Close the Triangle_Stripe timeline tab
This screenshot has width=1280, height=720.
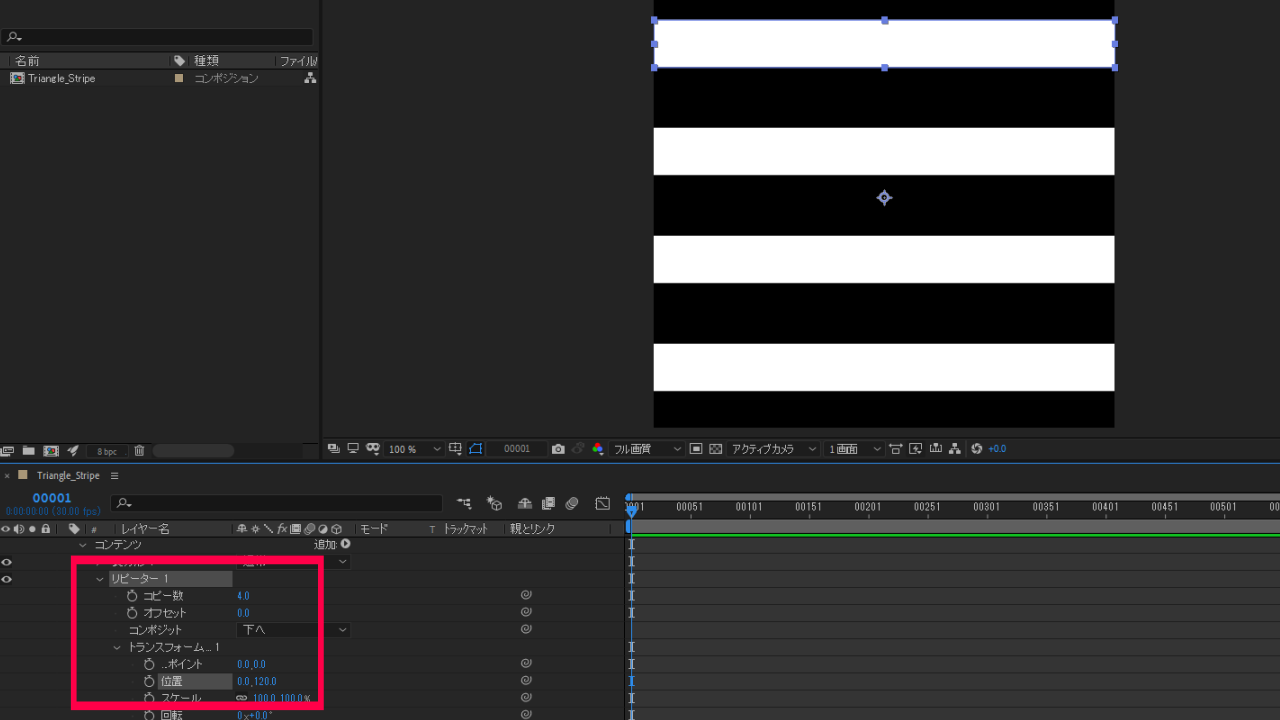click(x=7, y=476)
